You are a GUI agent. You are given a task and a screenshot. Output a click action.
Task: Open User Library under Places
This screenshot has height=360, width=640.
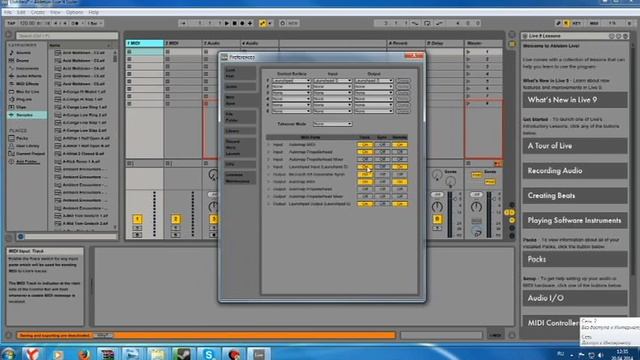28,146
